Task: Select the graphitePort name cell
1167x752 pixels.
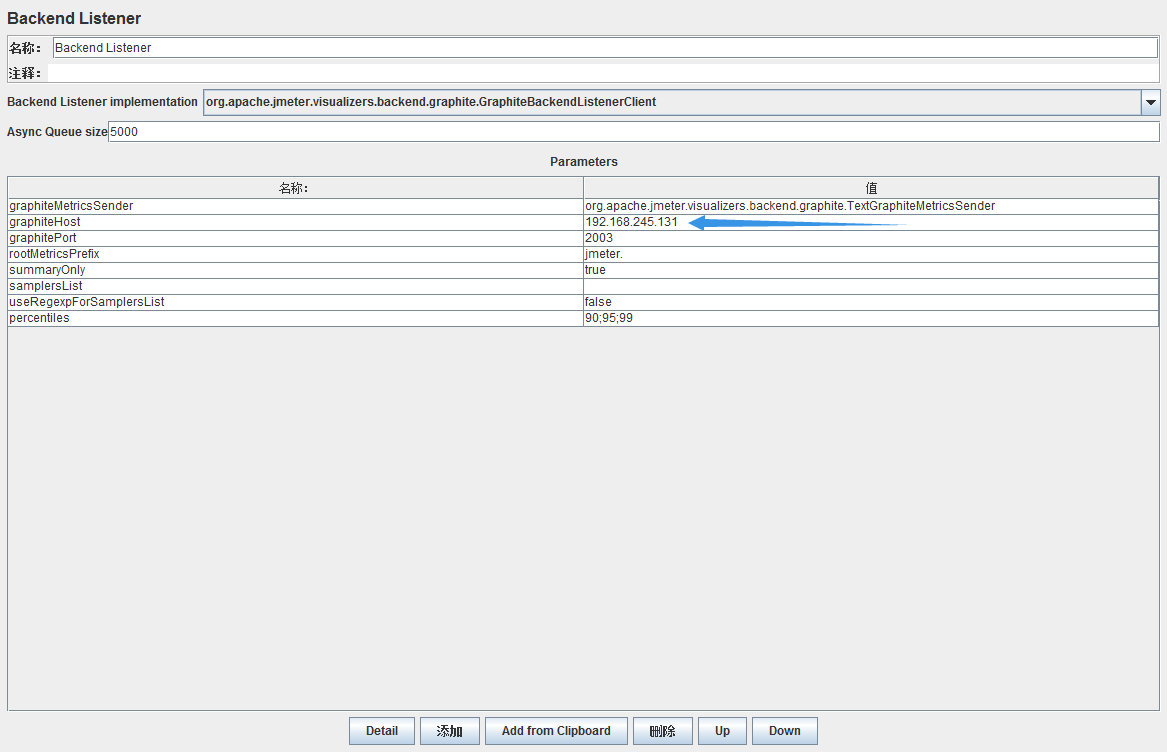Action: (x=295, y=238)
